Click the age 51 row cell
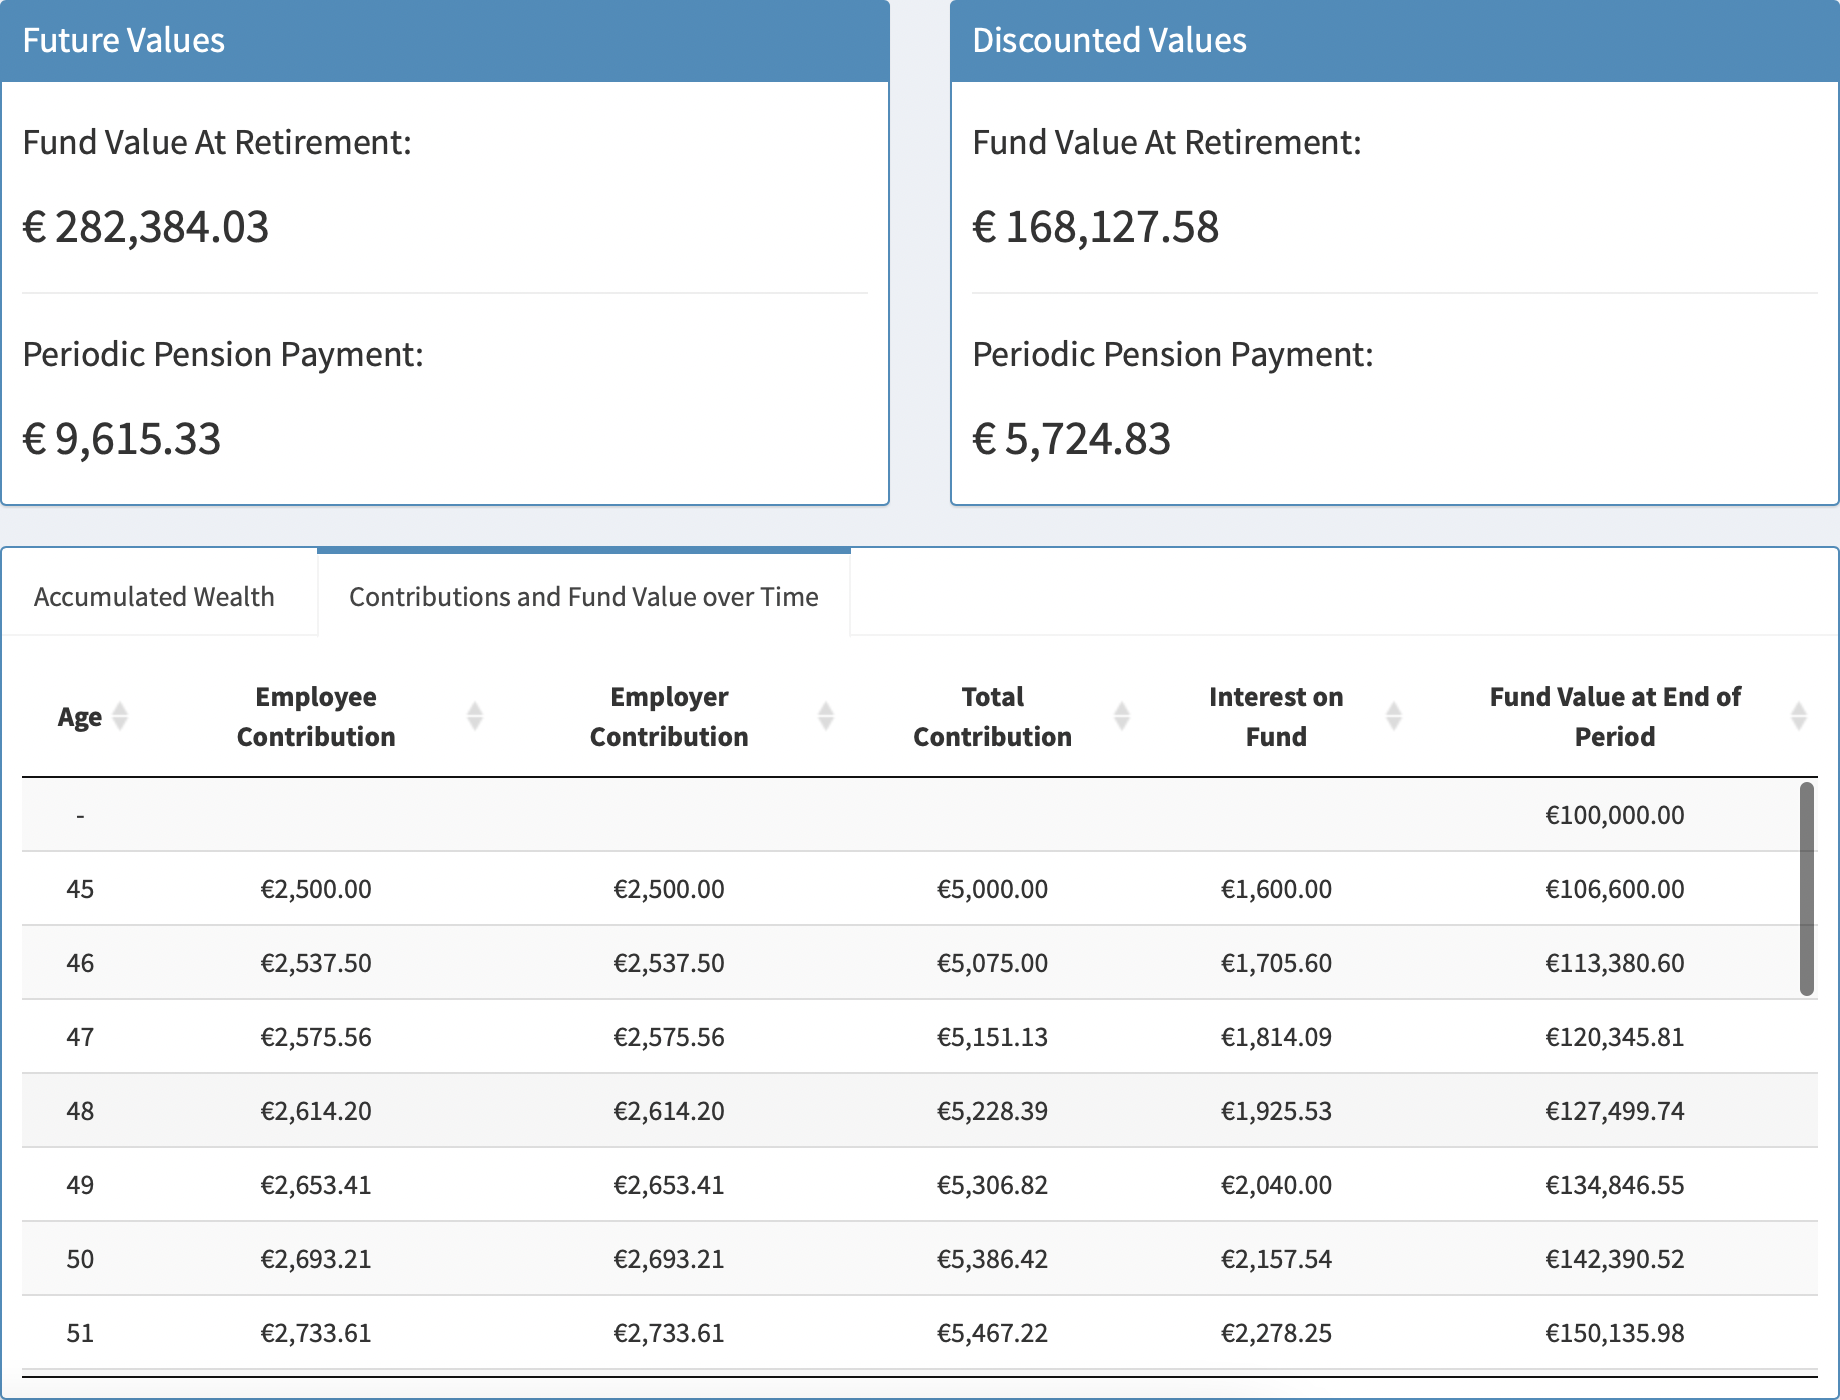 [80, 1333]
